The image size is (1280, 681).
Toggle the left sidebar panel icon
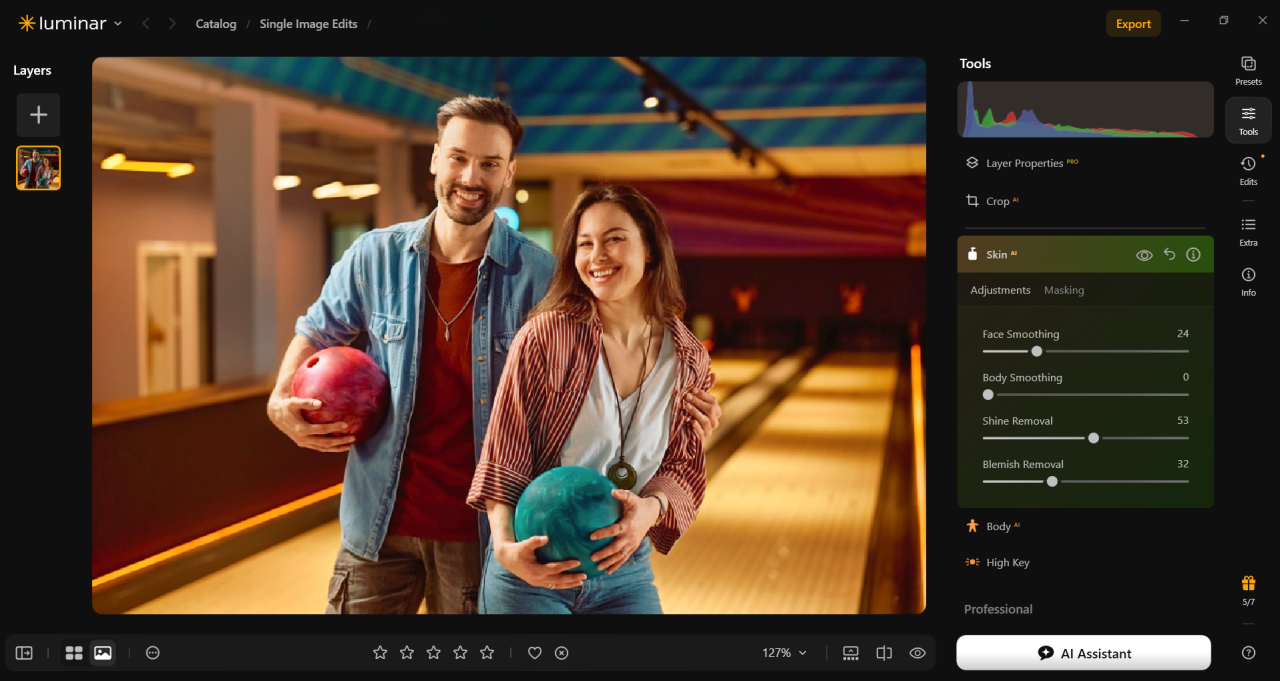[24, 653]
